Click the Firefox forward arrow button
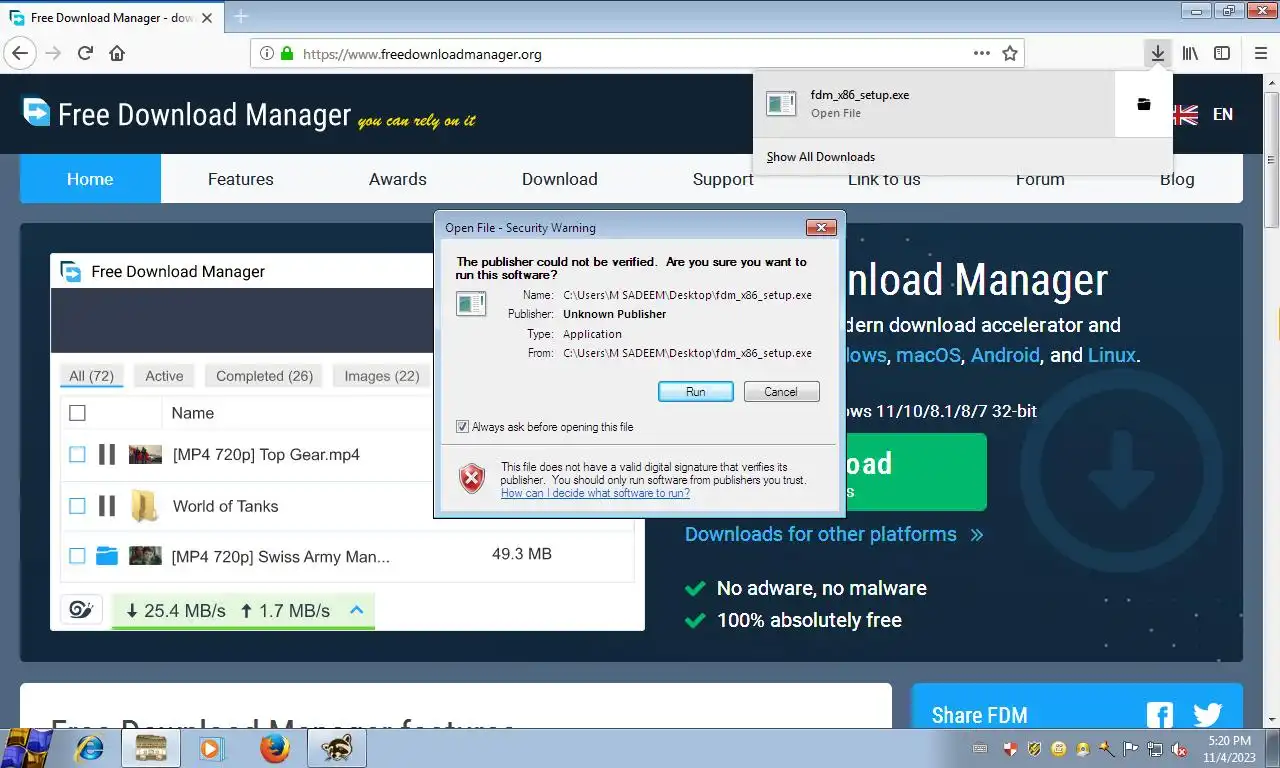 coord(53,53)
